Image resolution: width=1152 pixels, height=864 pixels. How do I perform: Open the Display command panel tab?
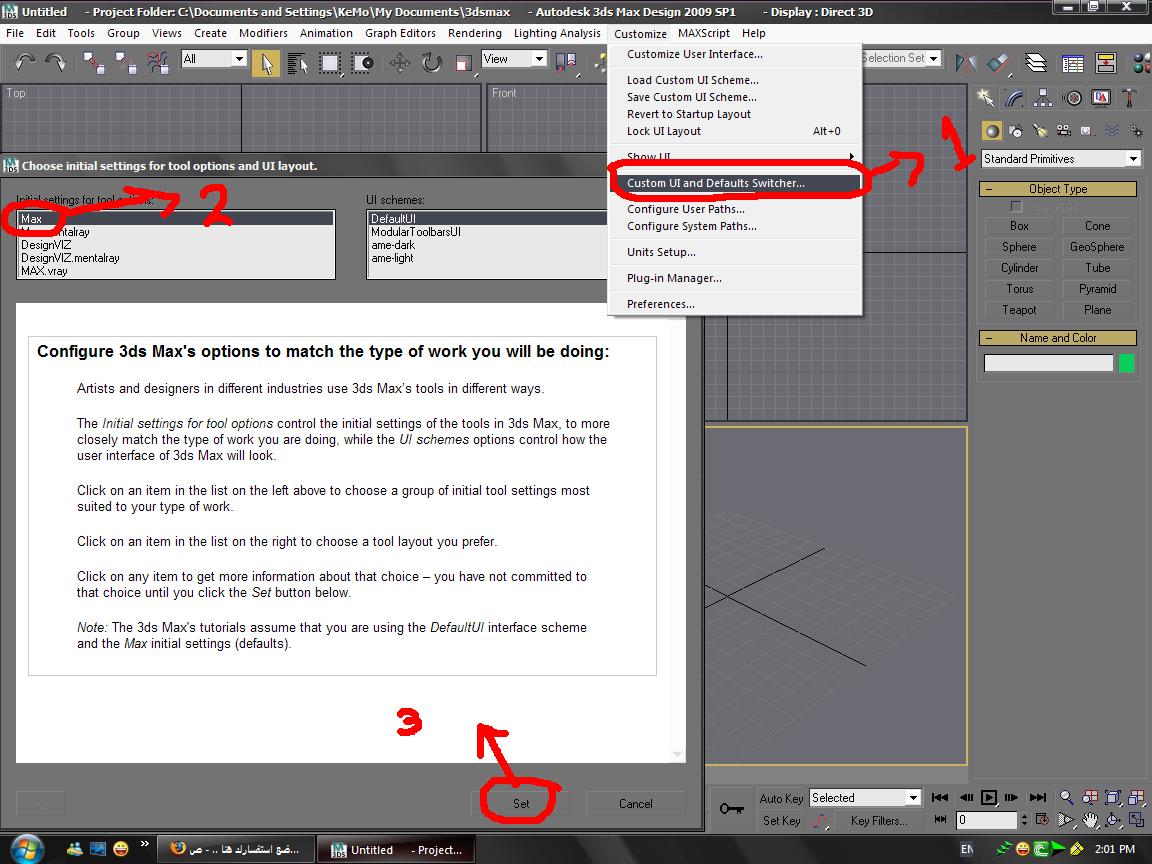pos(1101,98)
